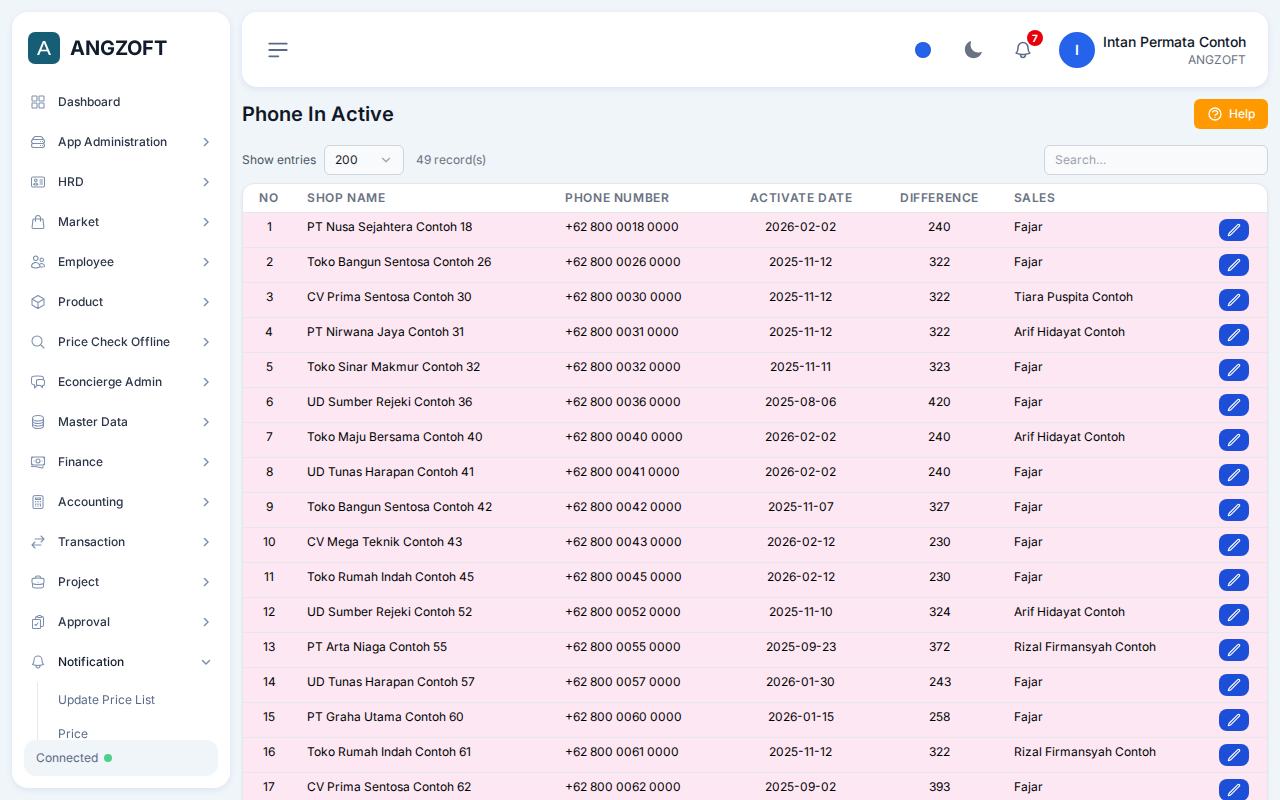
Task: Expand the HRD sidebar section
Action: click(121, 182)
